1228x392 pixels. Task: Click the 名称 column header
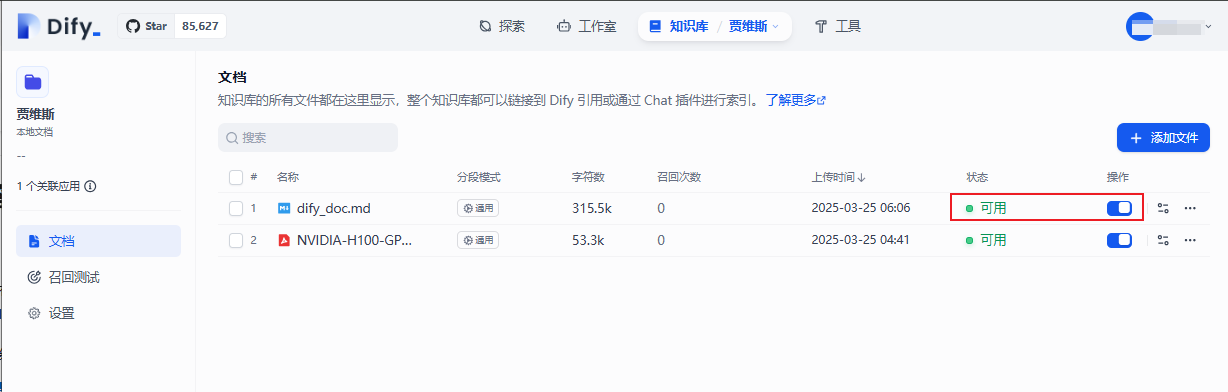[288, 177]
